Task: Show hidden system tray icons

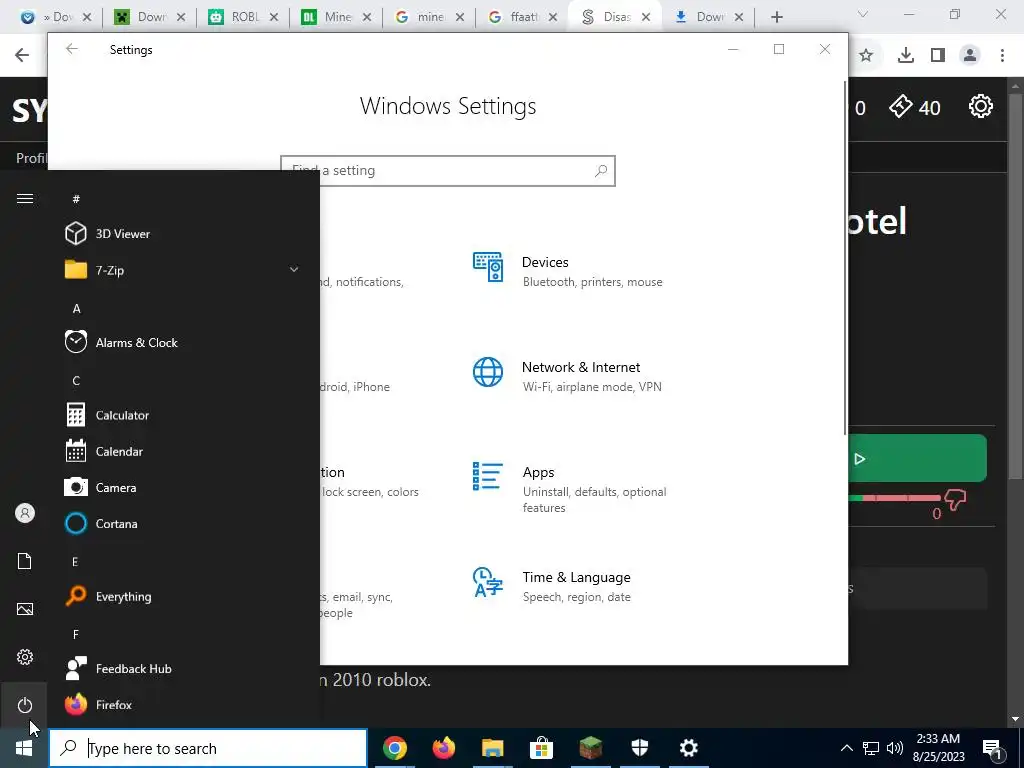Action: (x=846, y=748)
